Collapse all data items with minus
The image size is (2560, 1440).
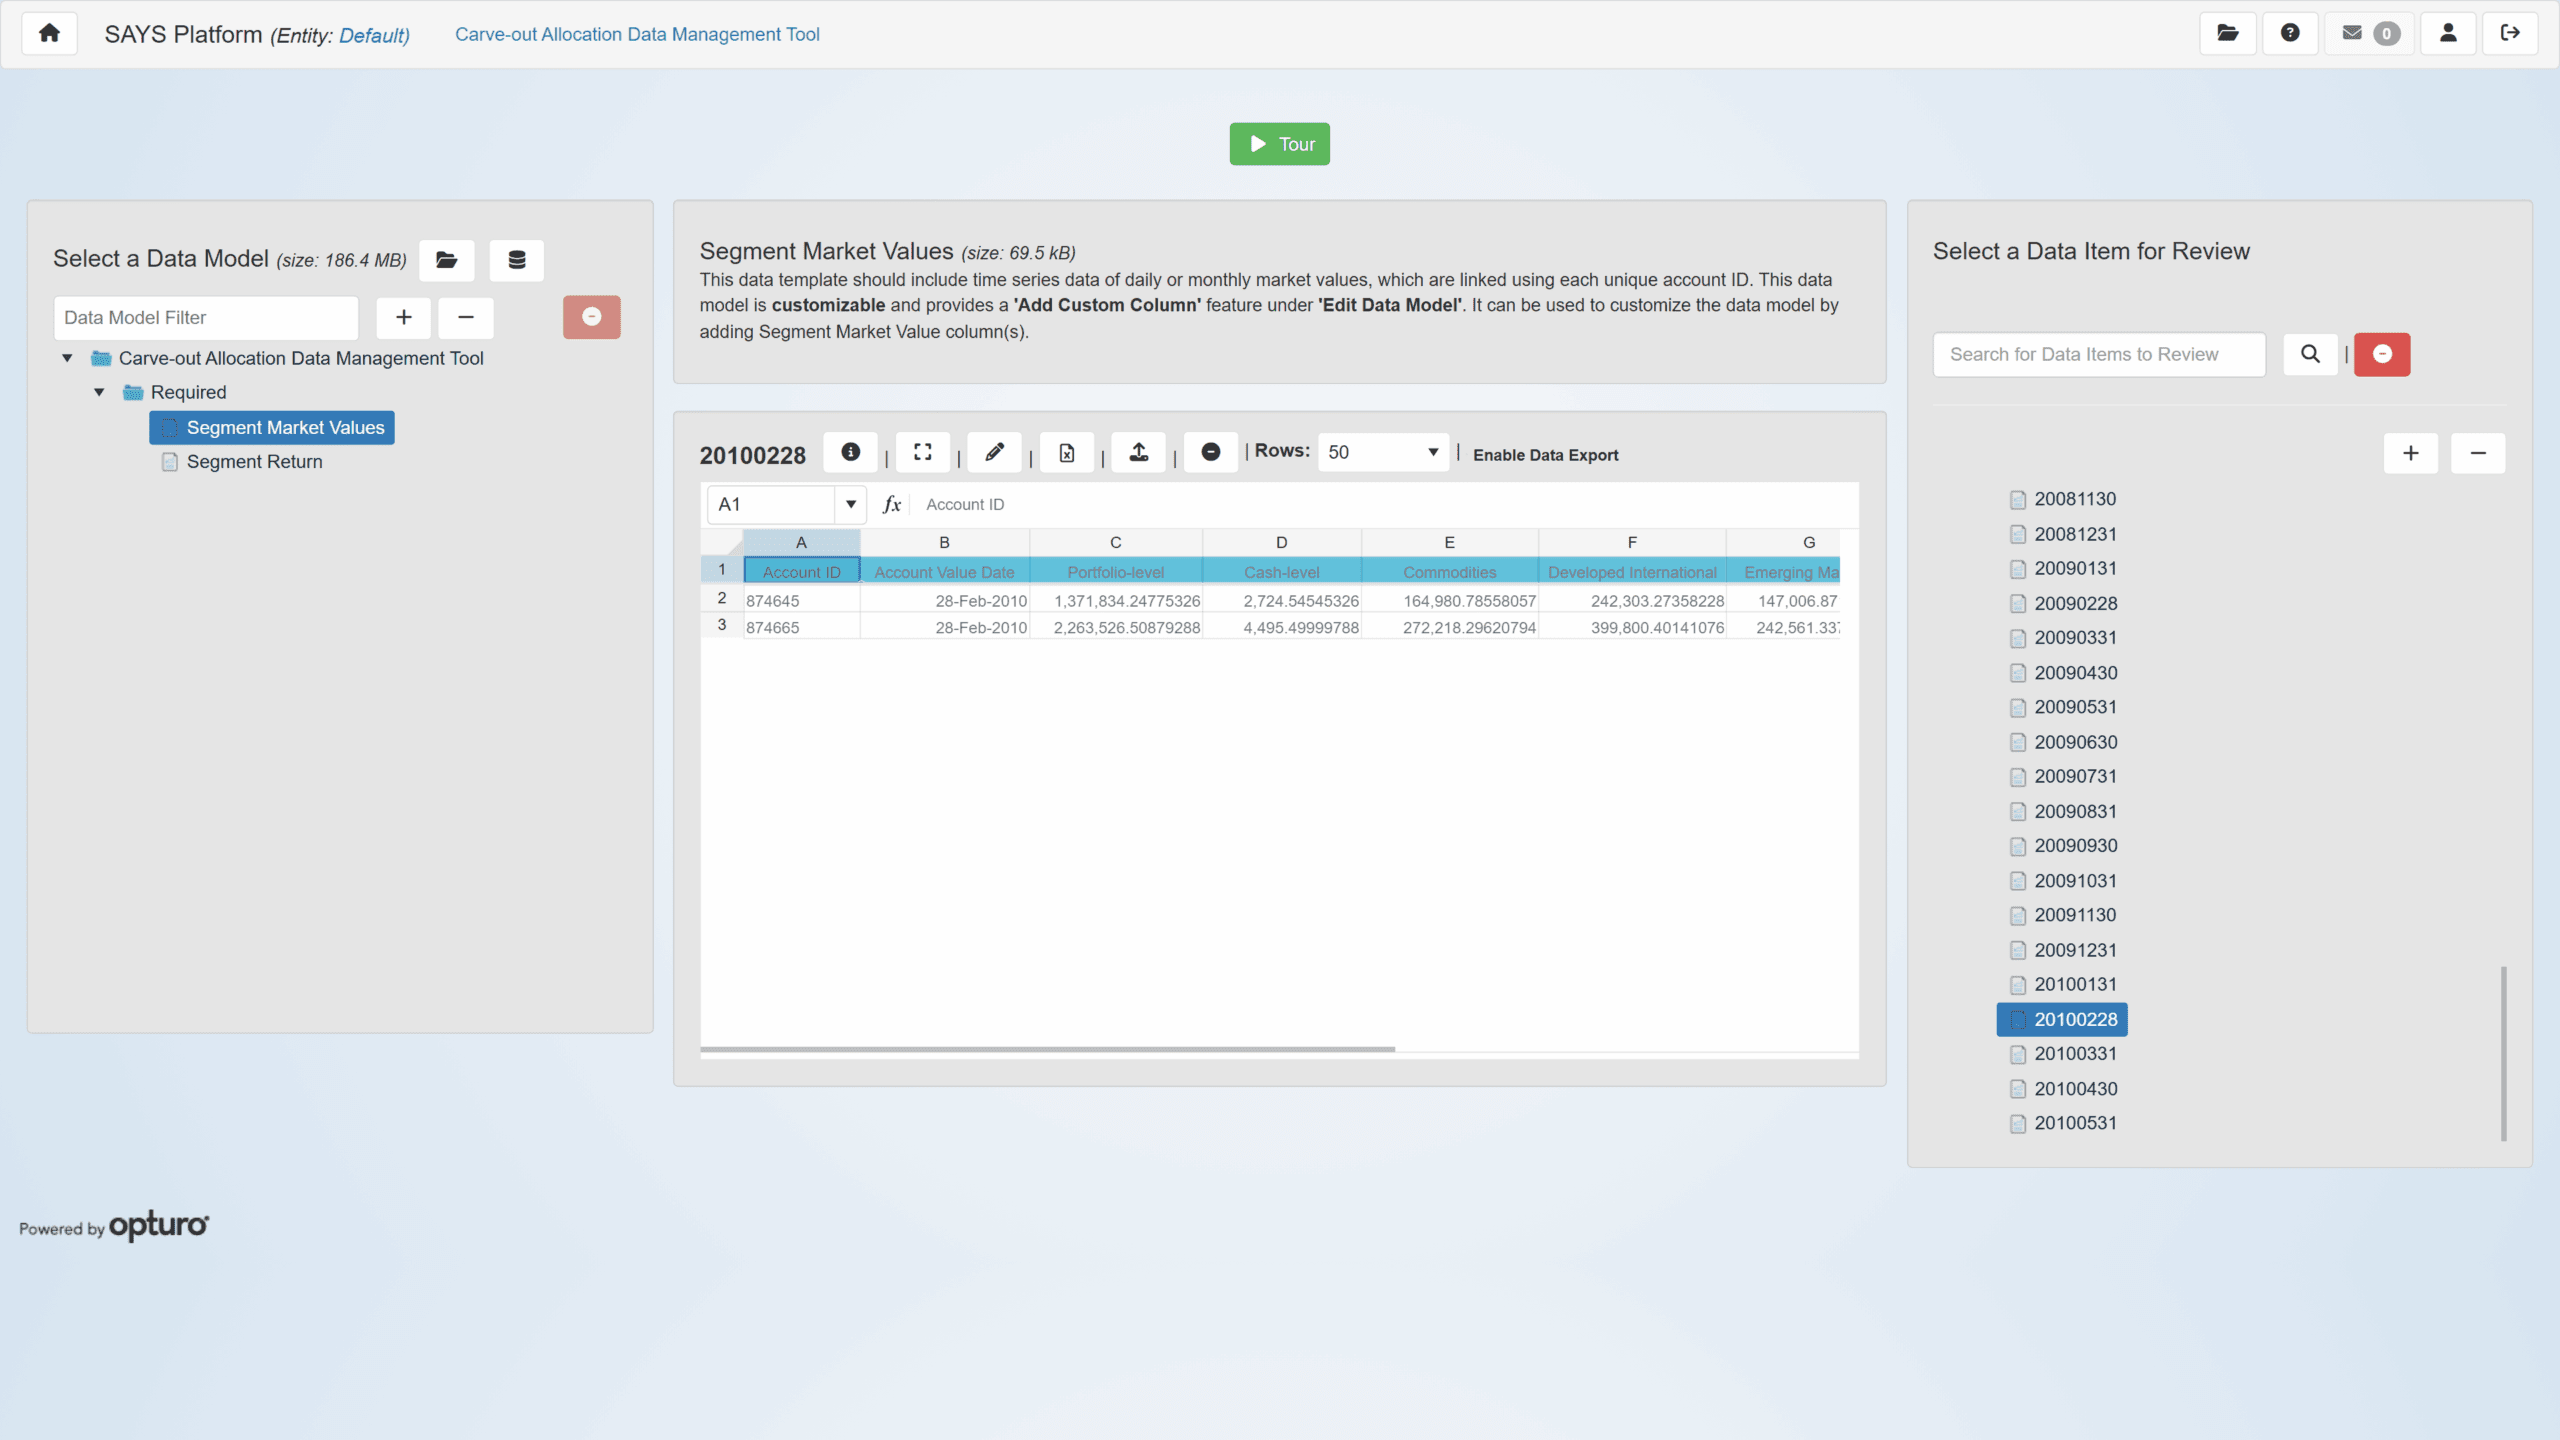click(2478, 453)
